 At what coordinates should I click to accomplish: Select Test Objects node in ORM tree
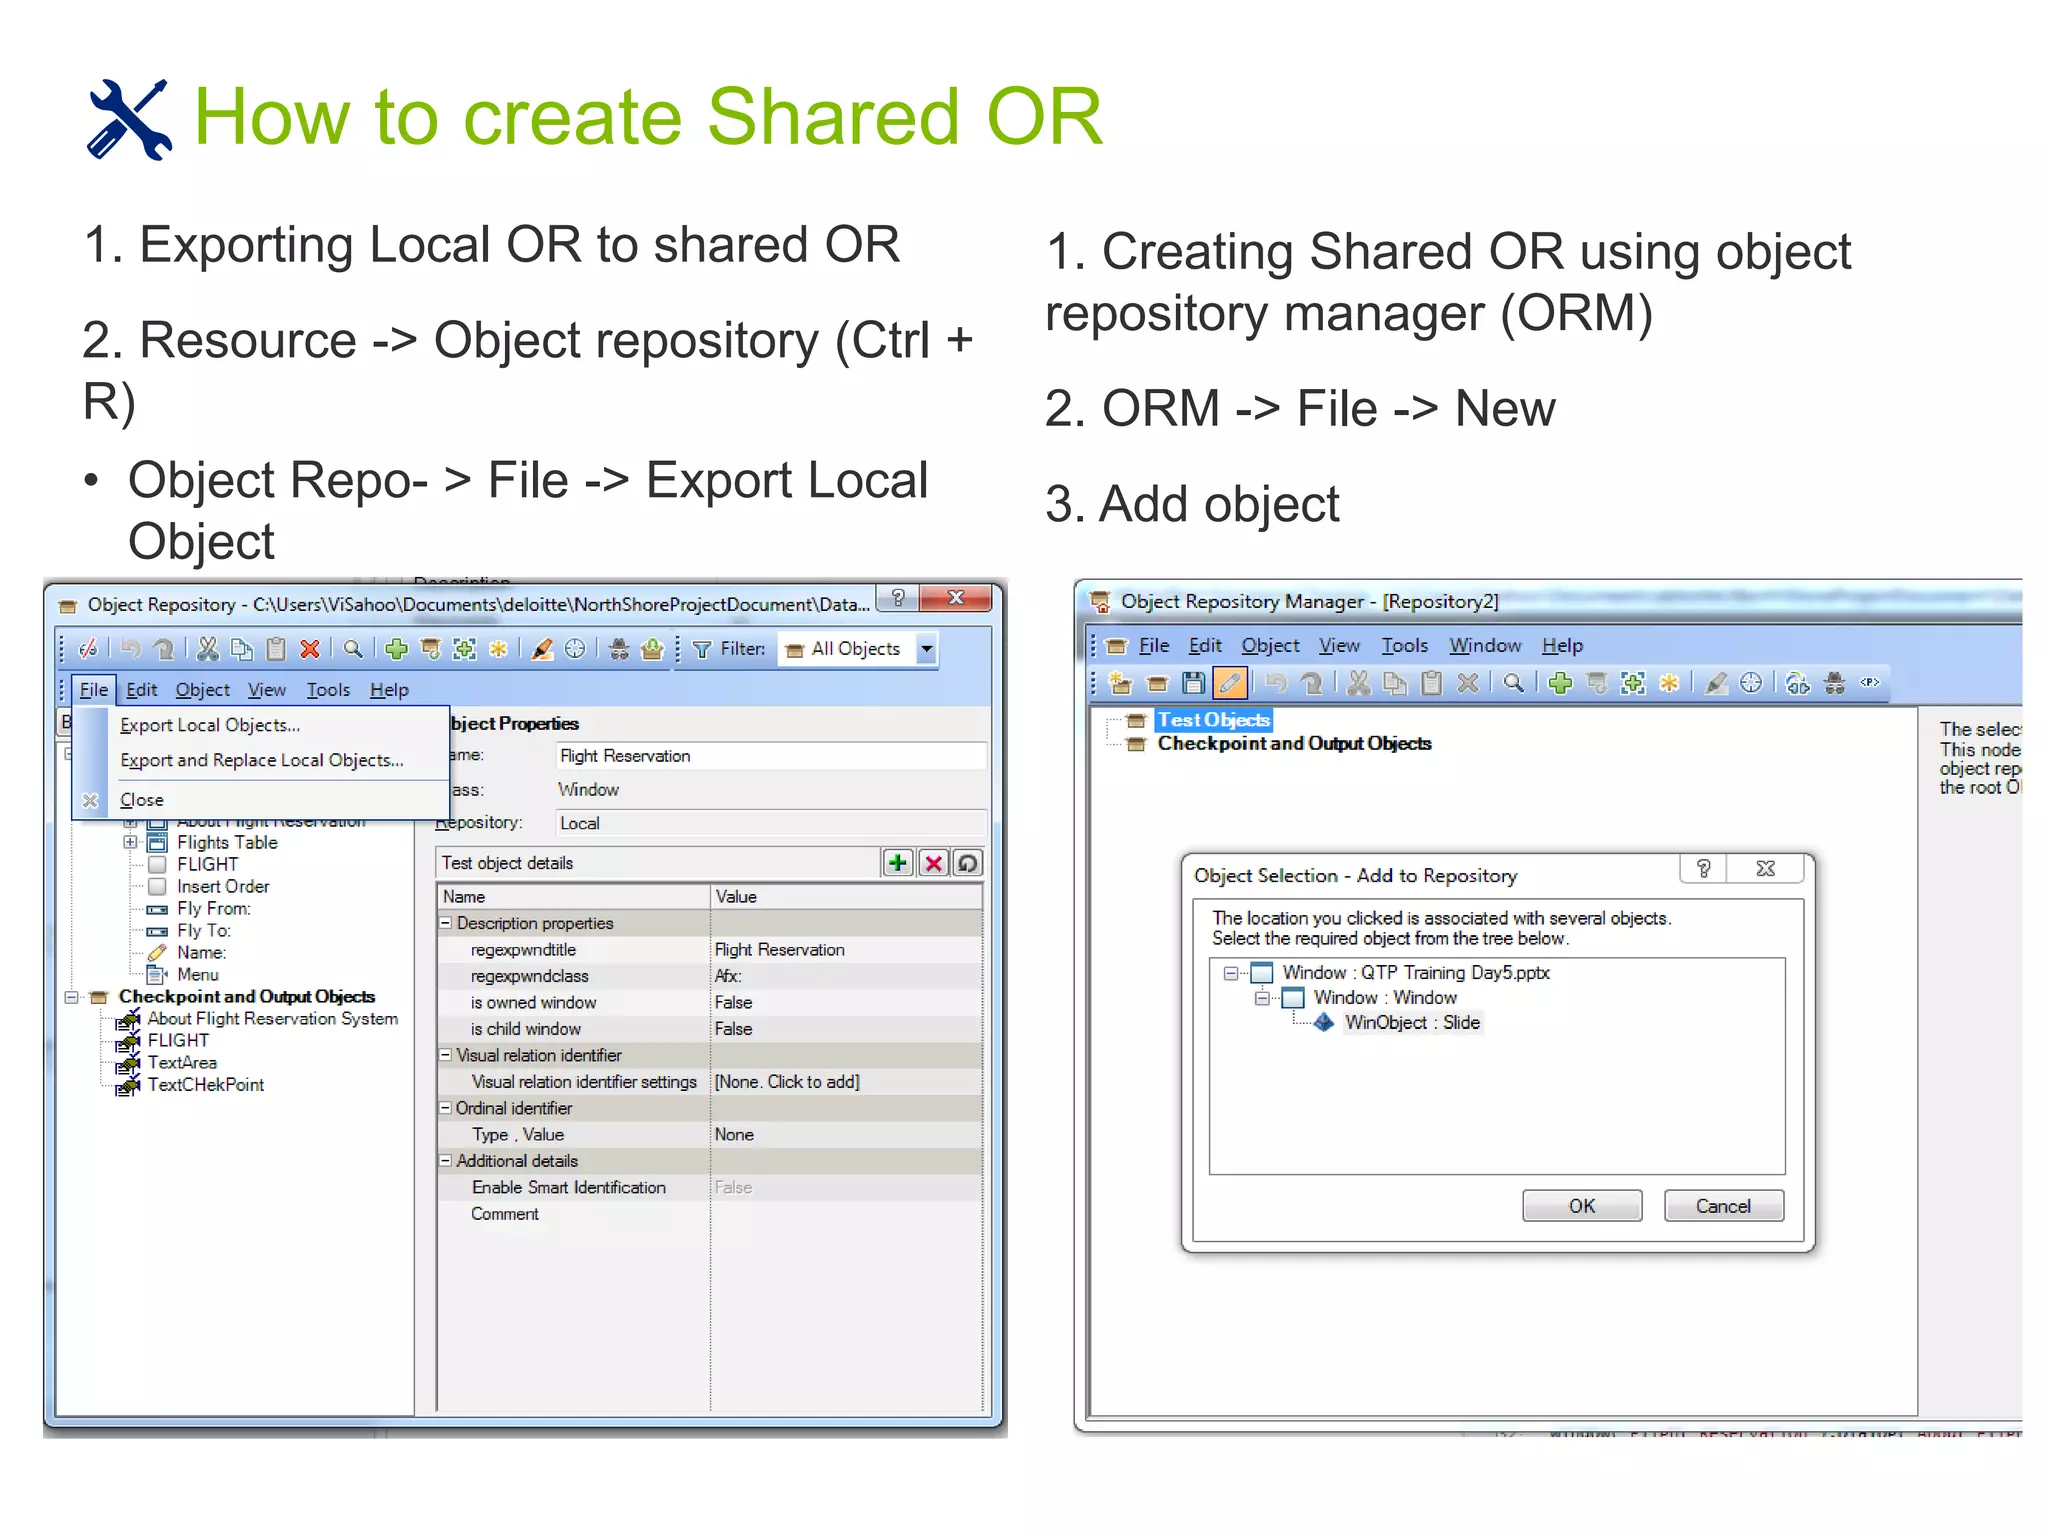coord(1214,720)
